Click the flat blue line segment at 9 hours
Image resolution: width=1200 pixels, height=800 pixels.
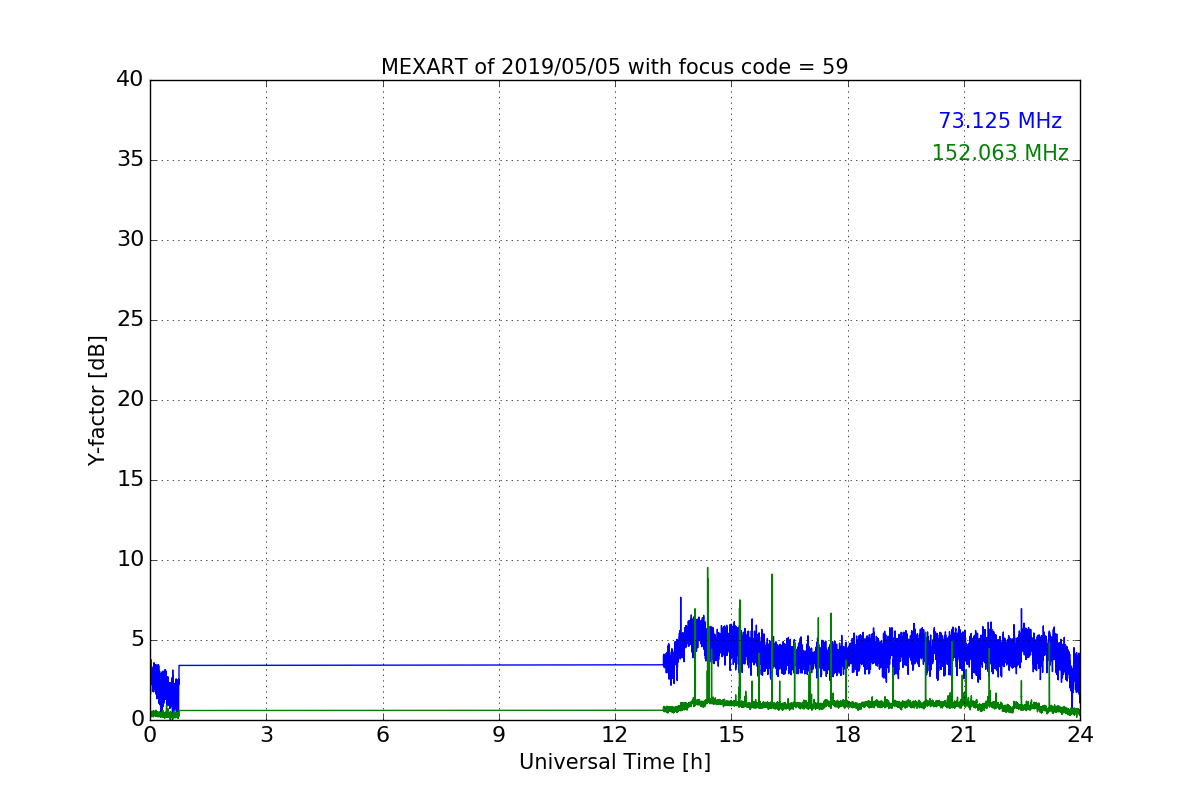point(499,665)
